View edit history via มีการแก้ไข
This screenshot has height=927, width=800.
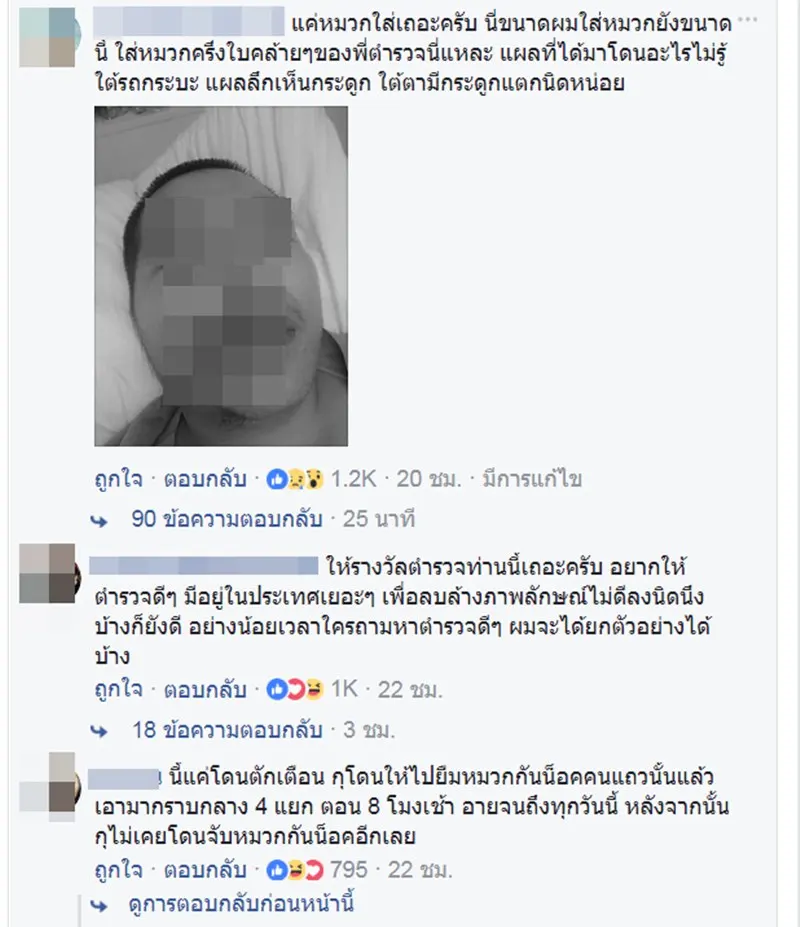[532, 478]
